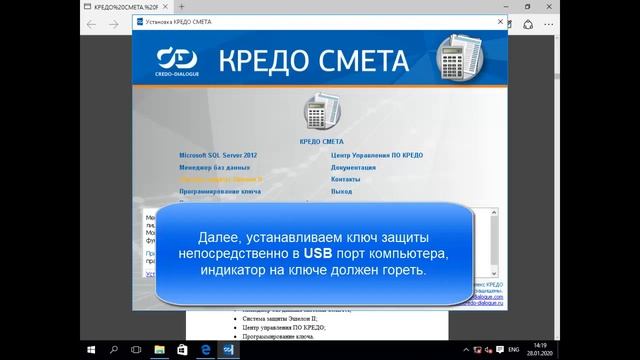The height and width of the screenshot is (360, 640).
Task: Open Windows taskbar search
Action: click(114, 350)
